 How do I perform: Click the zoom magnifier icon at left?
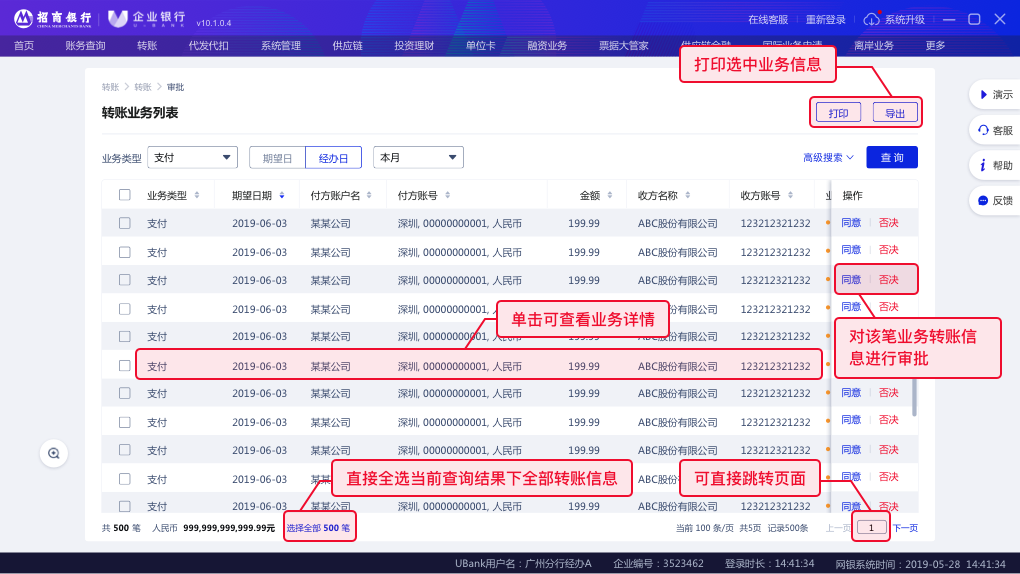pos(54,453)
